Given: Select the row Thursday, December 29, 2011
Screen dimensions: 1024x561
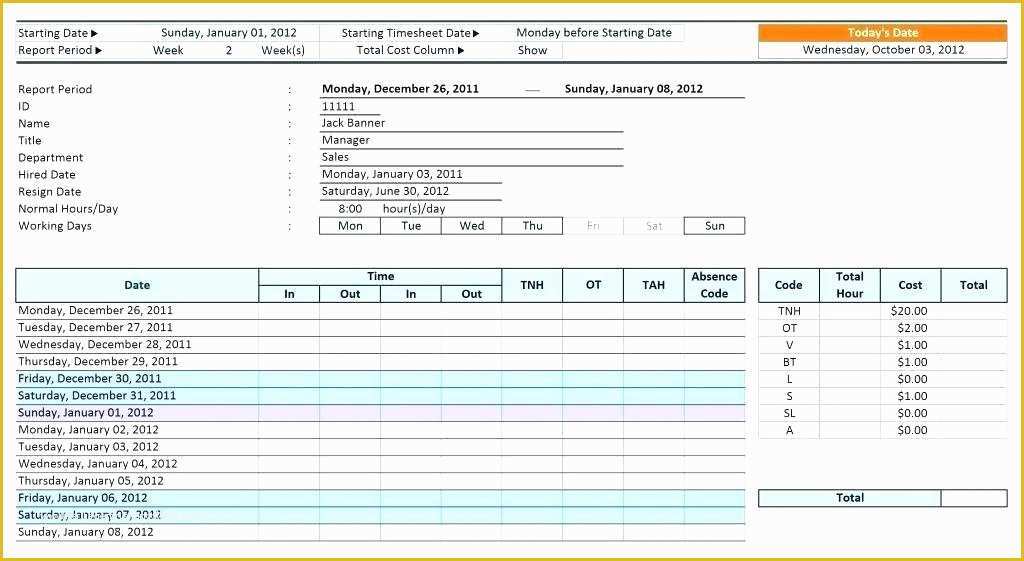Looking at the screenshot, I should tap(381, 362).
